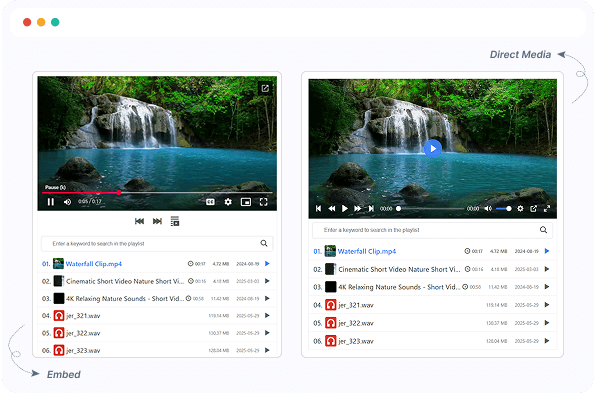
Task: Select Waterfall Clip.mp4 in the Direct Media playlist
Action: click(x=367, y=251)
